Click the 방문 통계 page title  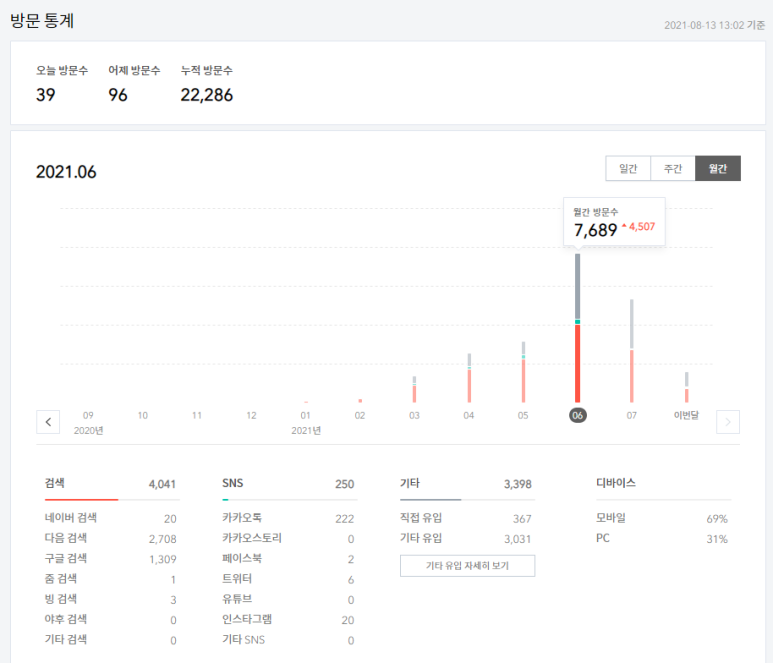(42, 21)
